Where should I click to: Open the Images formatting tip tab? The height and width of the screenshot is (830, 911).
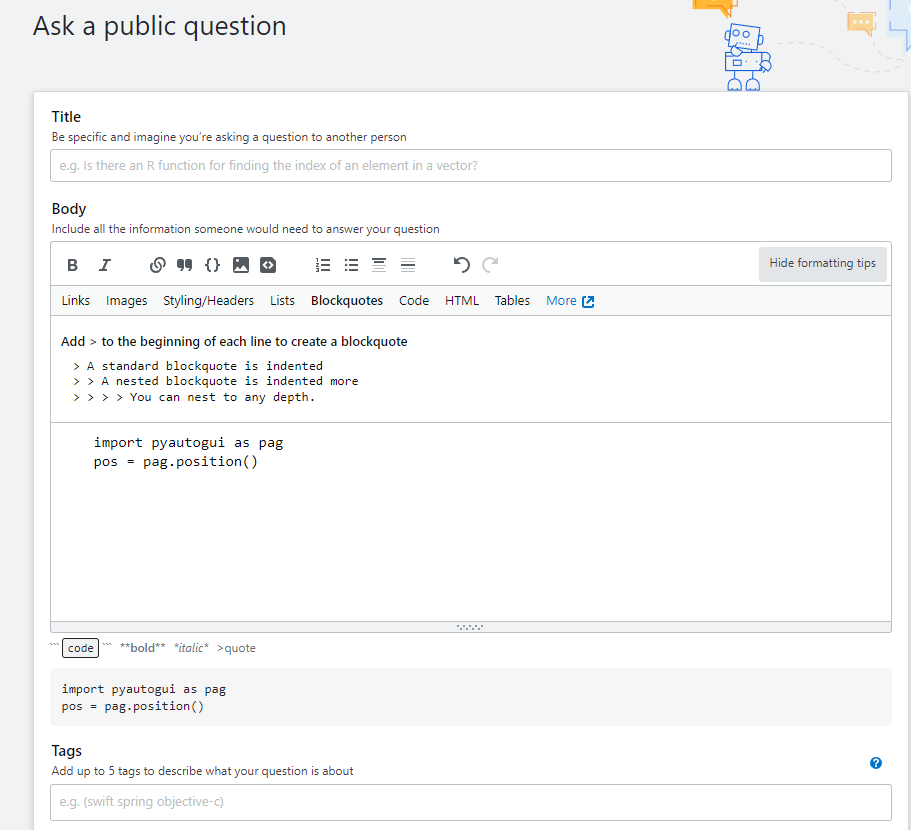[x=126, y=301]
